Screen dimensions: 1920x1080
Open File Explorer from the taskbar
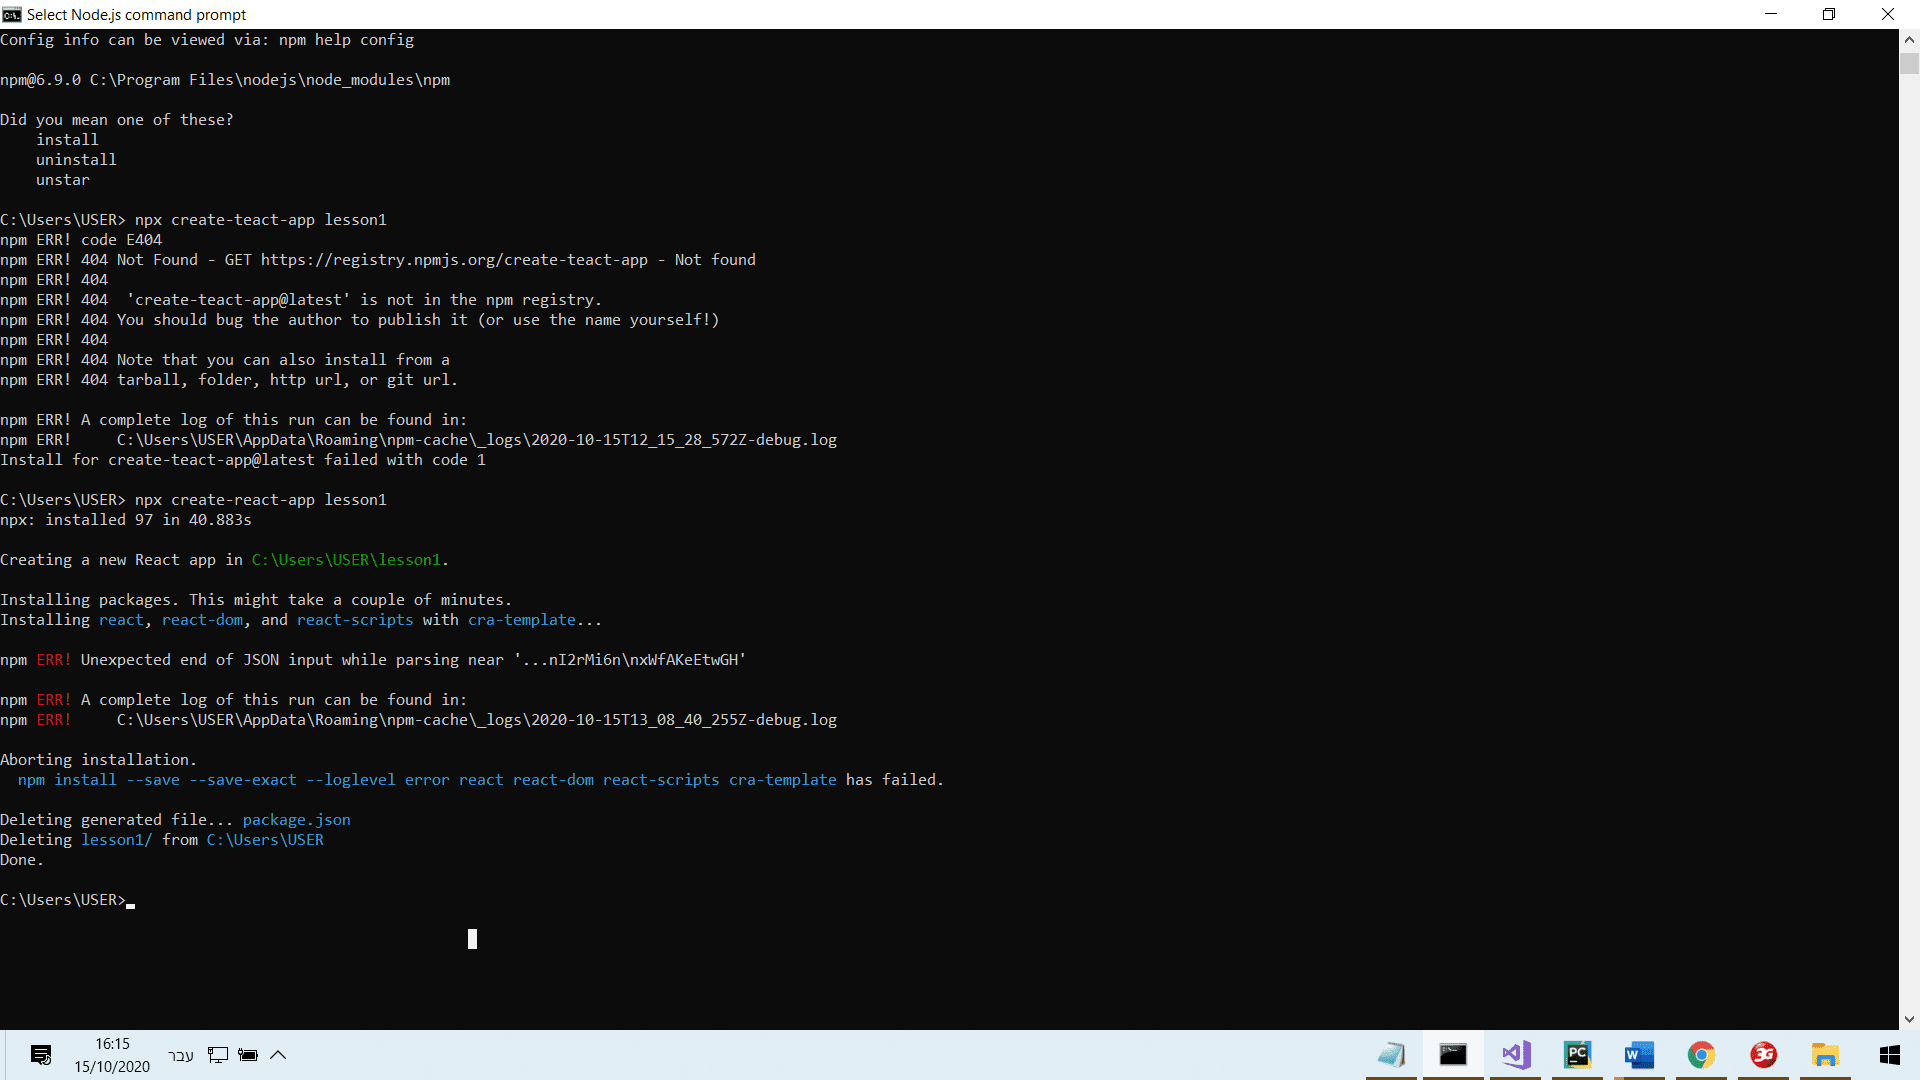point(1825,1055)
